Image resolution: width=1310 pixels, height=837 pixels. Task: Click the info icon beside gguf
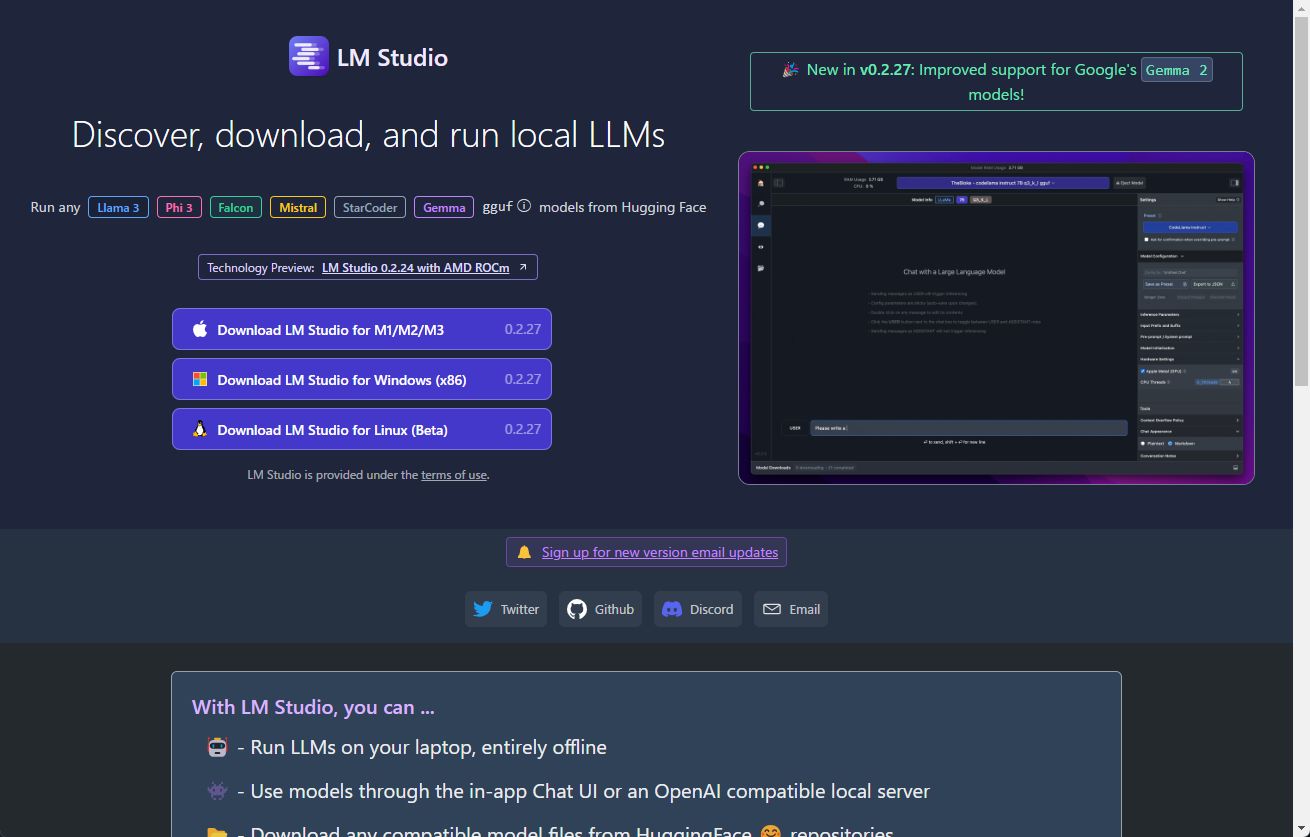coord(524,206)
